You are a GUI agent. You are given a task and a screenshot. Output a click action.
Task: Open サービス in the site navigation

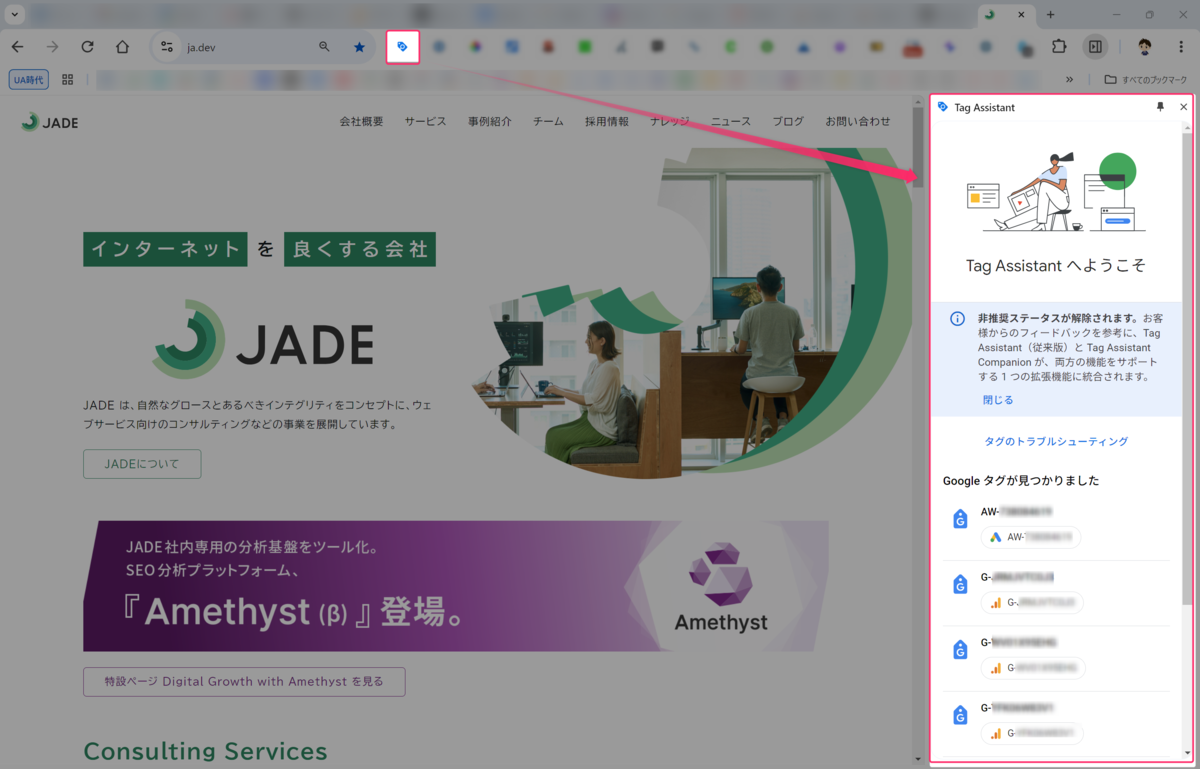425,121
